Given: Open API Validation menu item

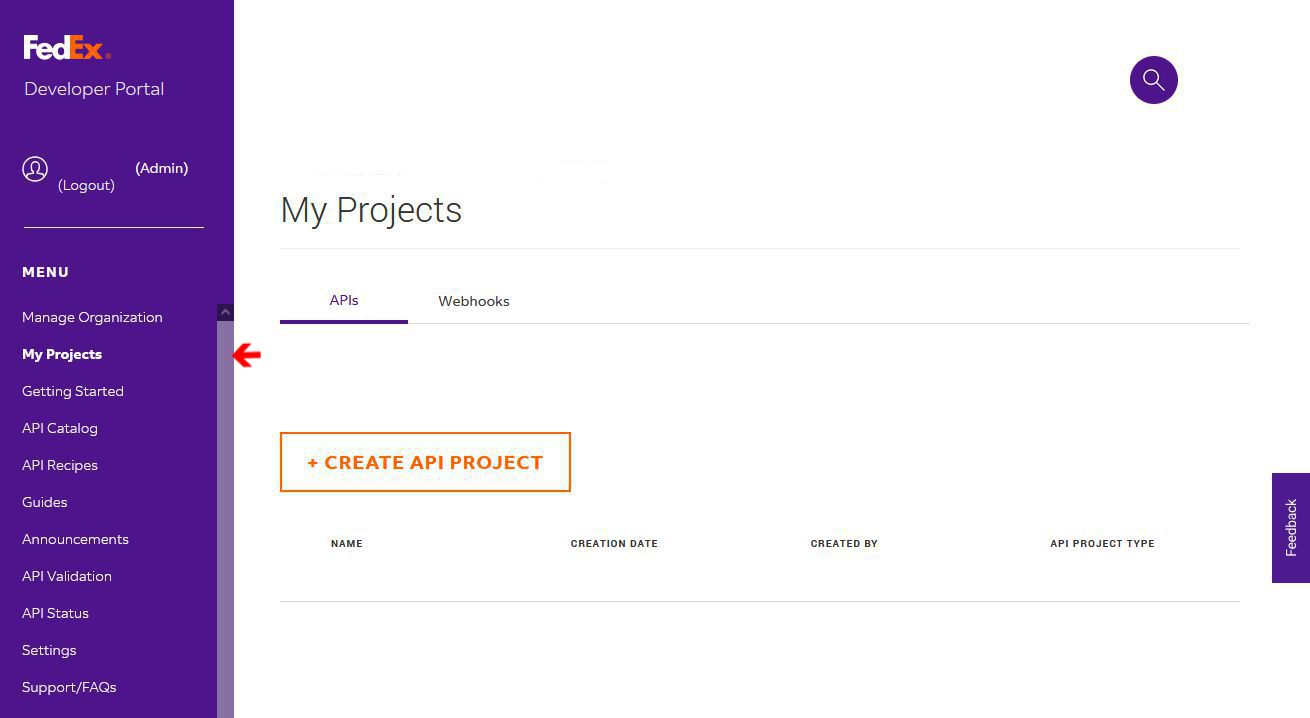Looking at the screenshot, I should tap(67, 576).
